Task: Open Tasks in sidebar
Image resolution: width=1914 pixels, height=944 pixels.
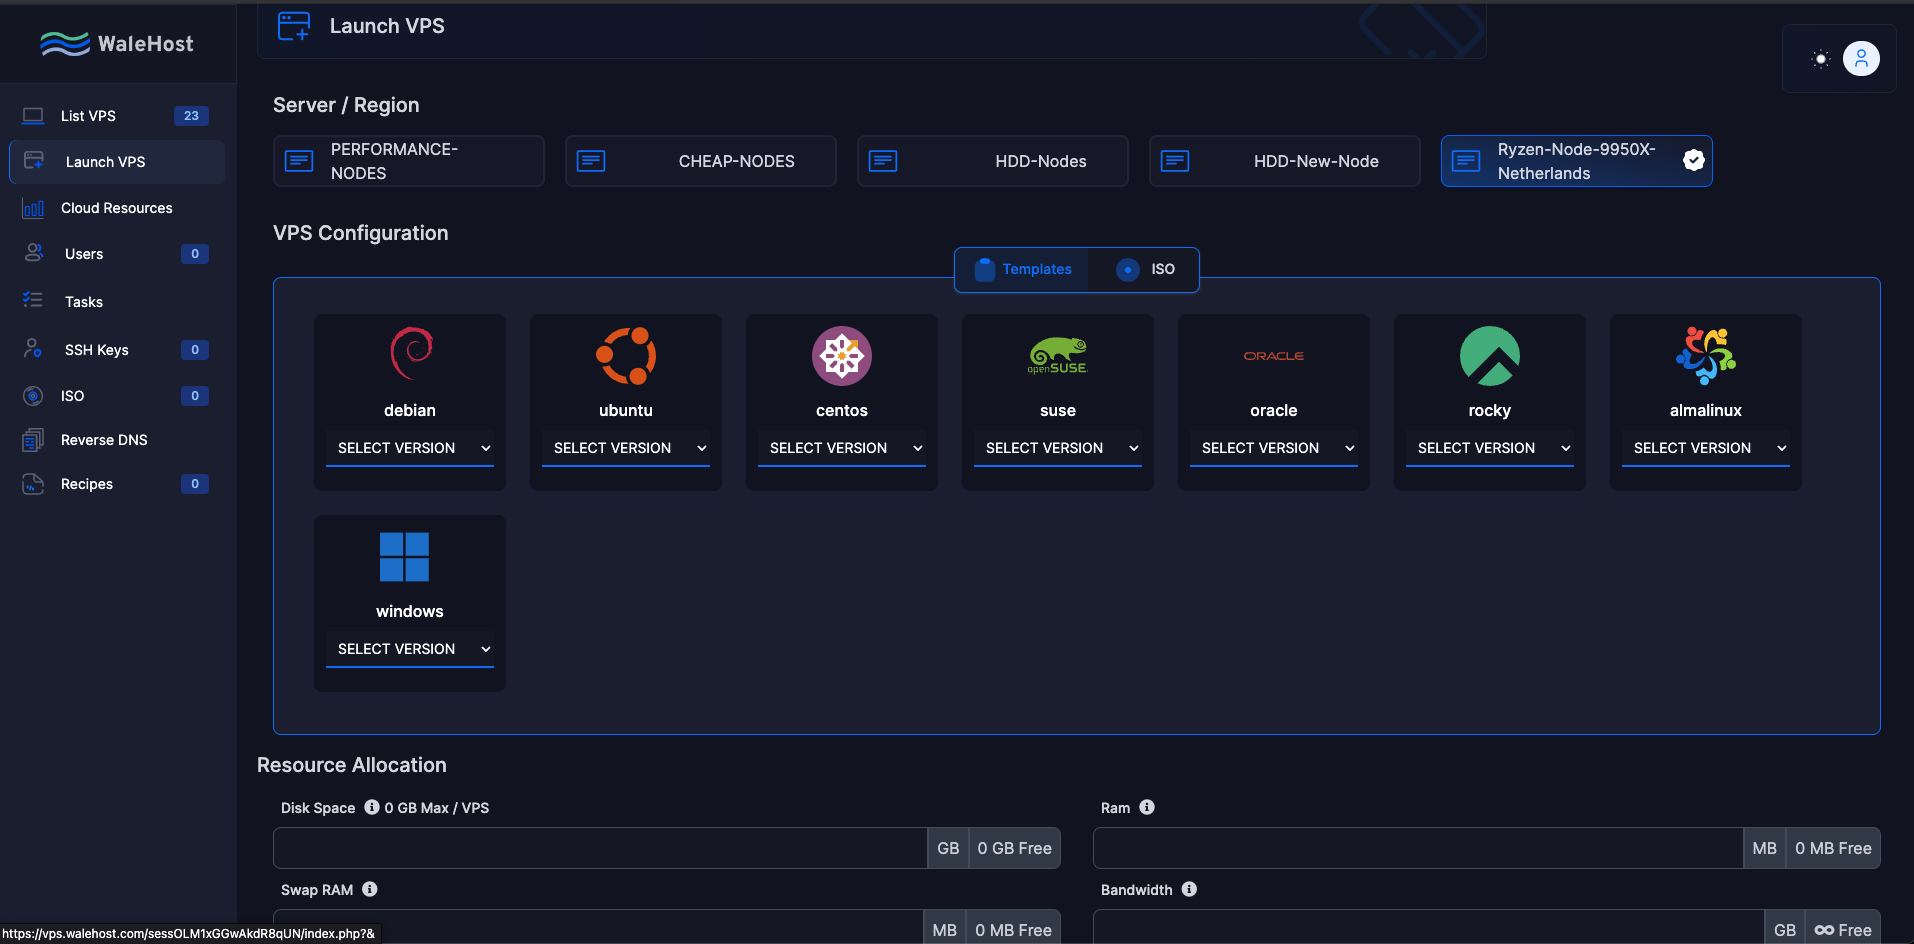Action: coord(117,302)
